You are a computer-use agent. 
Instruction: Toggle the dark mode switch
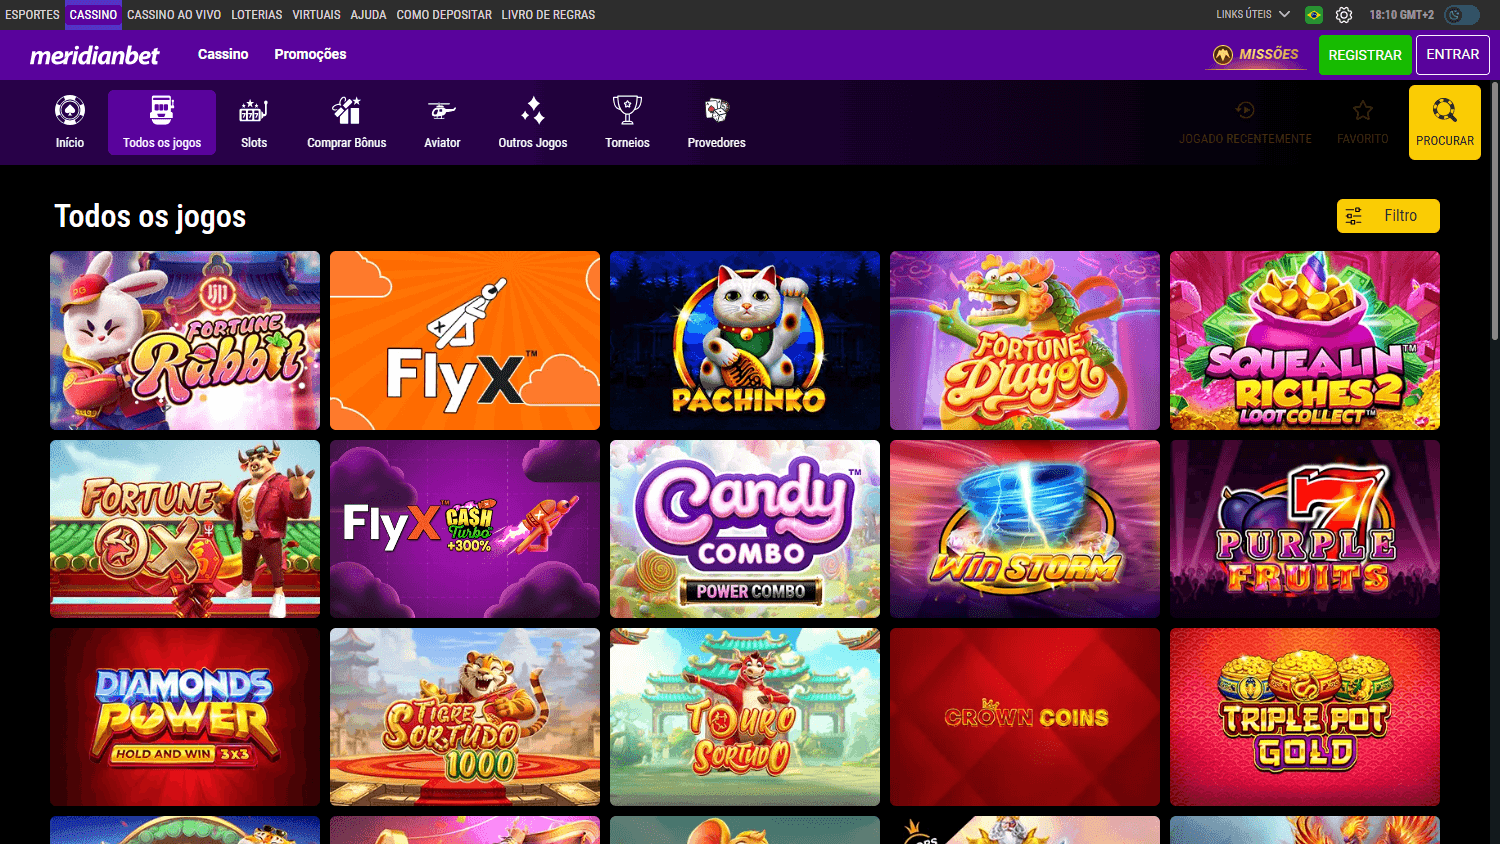pyautogui.click(x=1462, y=15)
